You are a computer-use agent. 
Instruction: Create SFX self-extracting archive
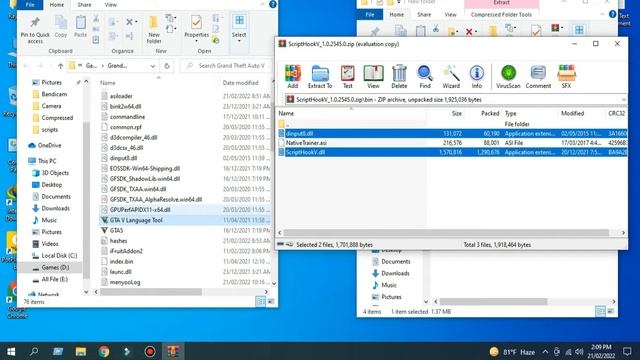pyautogui.click(x=566, y=76)
